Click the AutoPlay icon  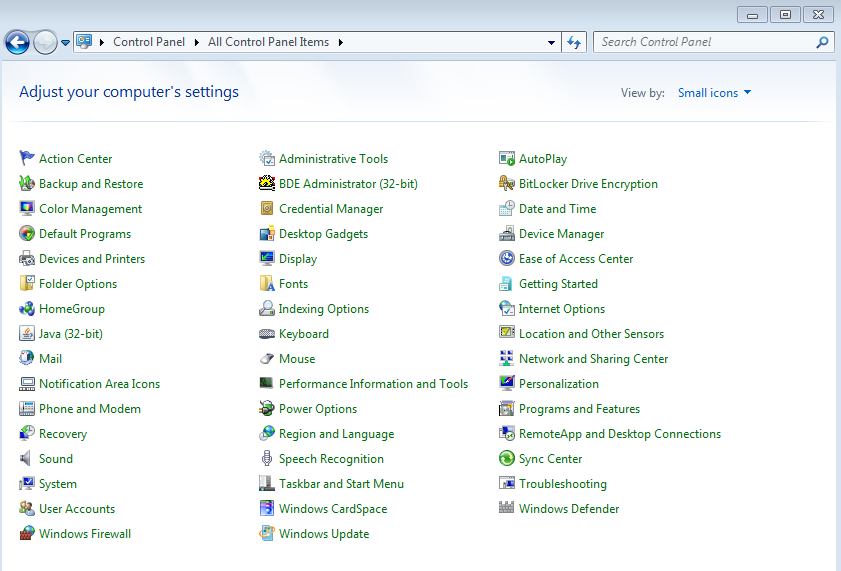click(506, 158)
